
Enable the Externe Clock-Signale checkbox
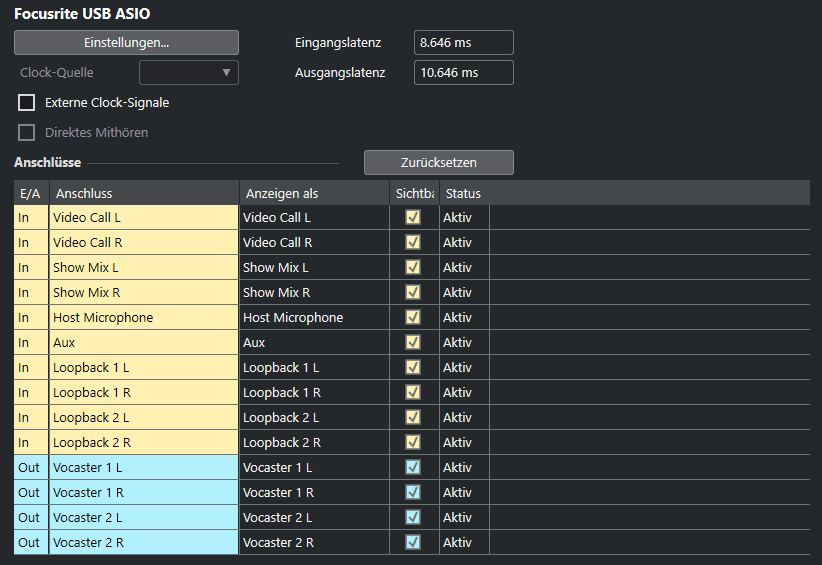[x=27, y=102]
